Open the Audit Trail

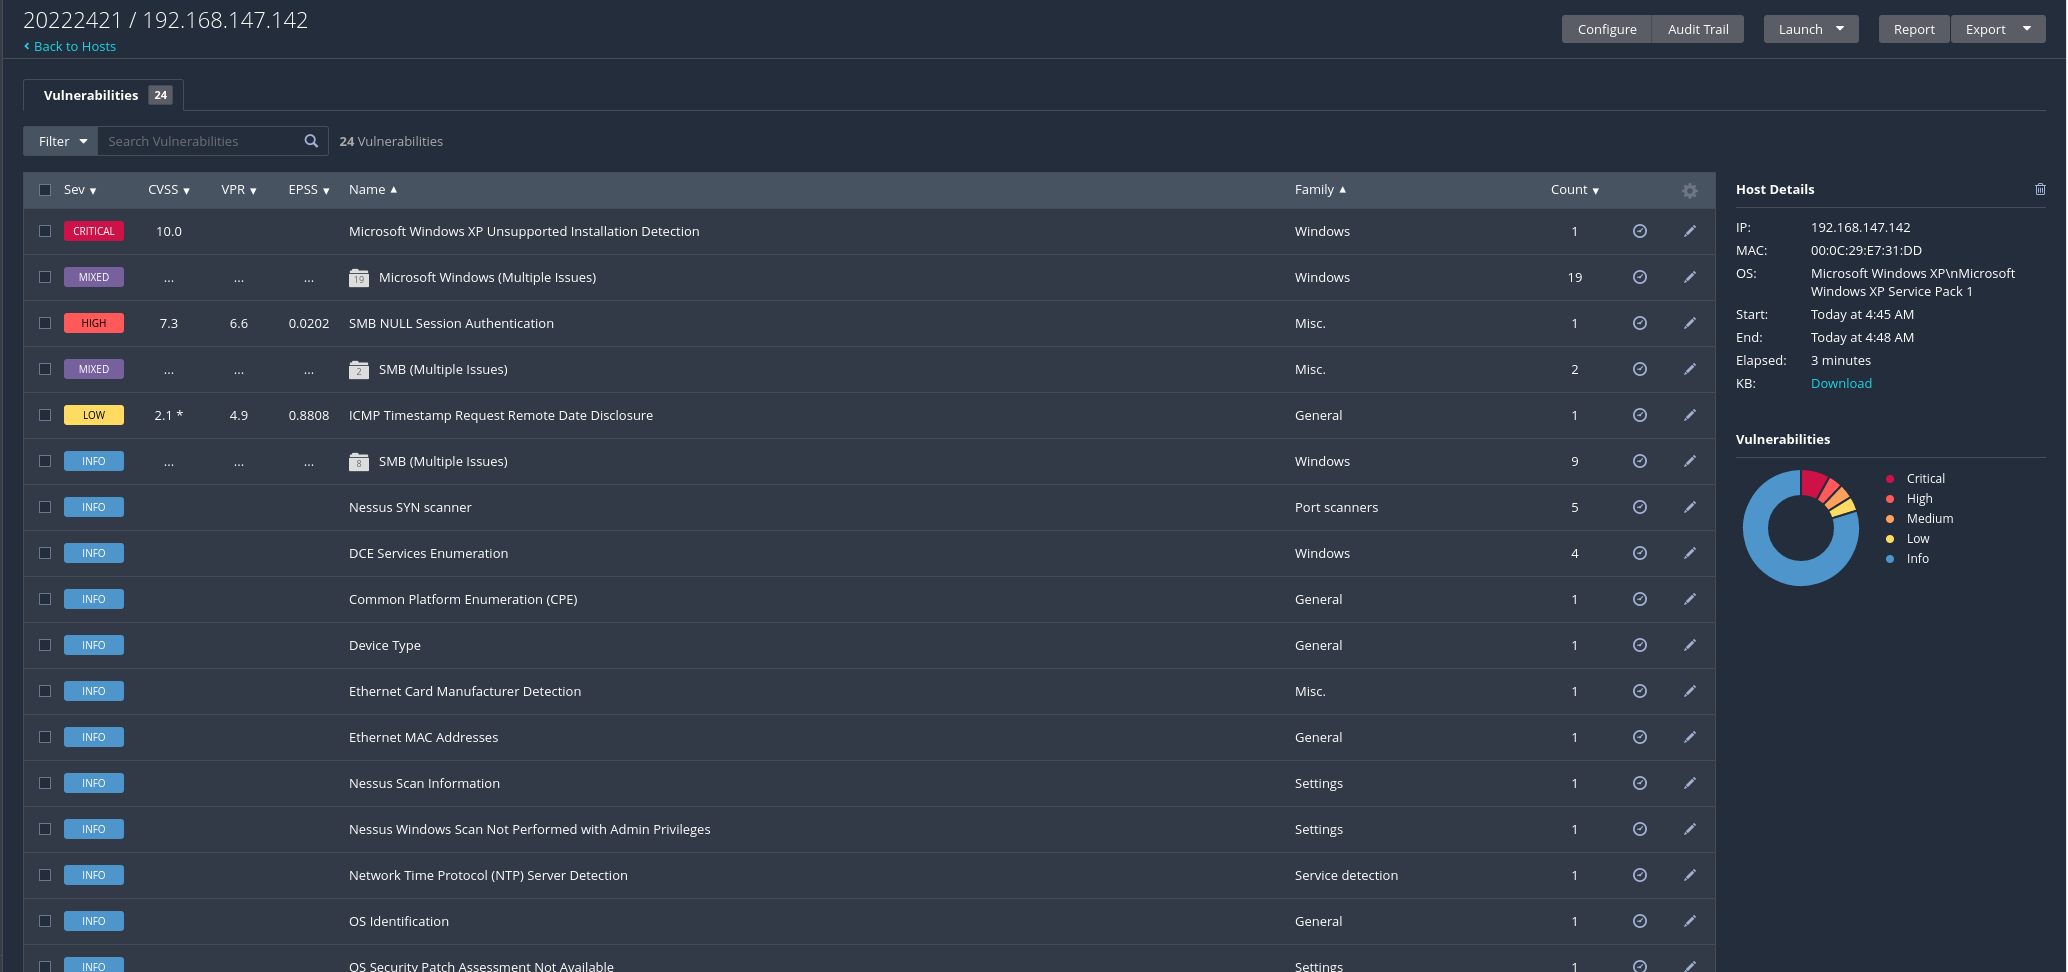[1698, 29]
